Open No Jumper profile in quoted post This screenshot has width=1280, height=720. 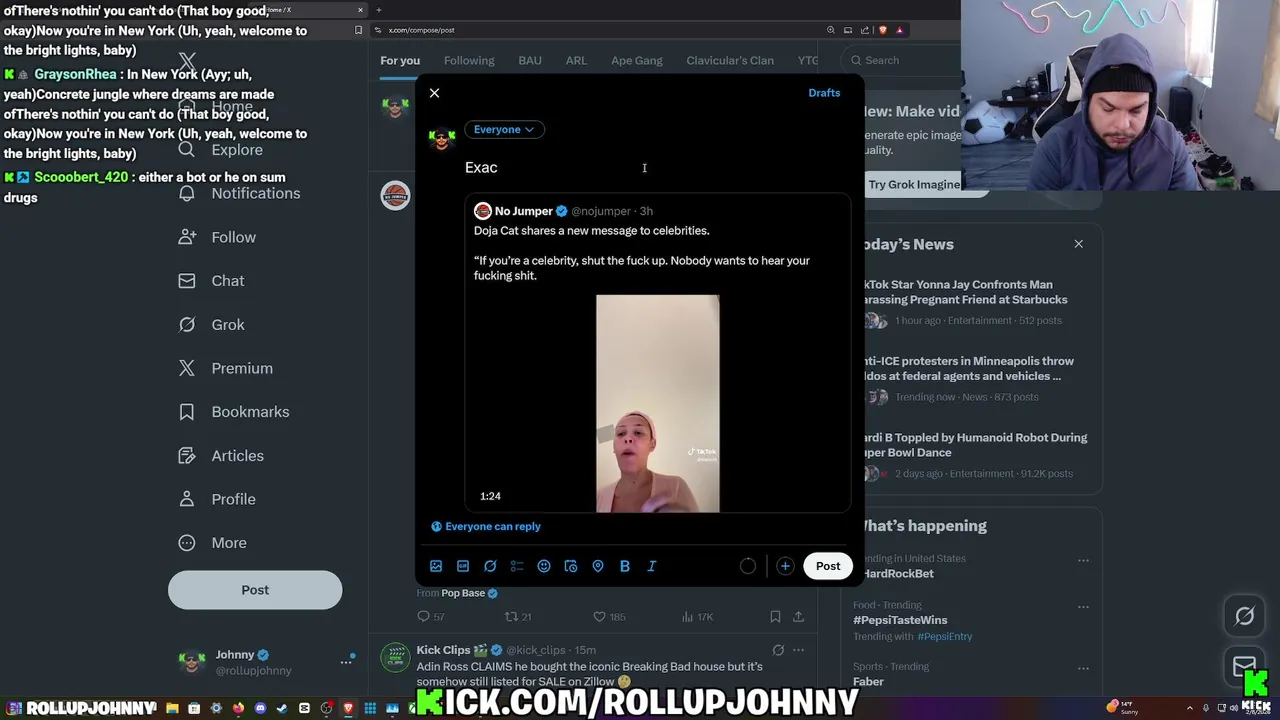(x=523, y=211)
